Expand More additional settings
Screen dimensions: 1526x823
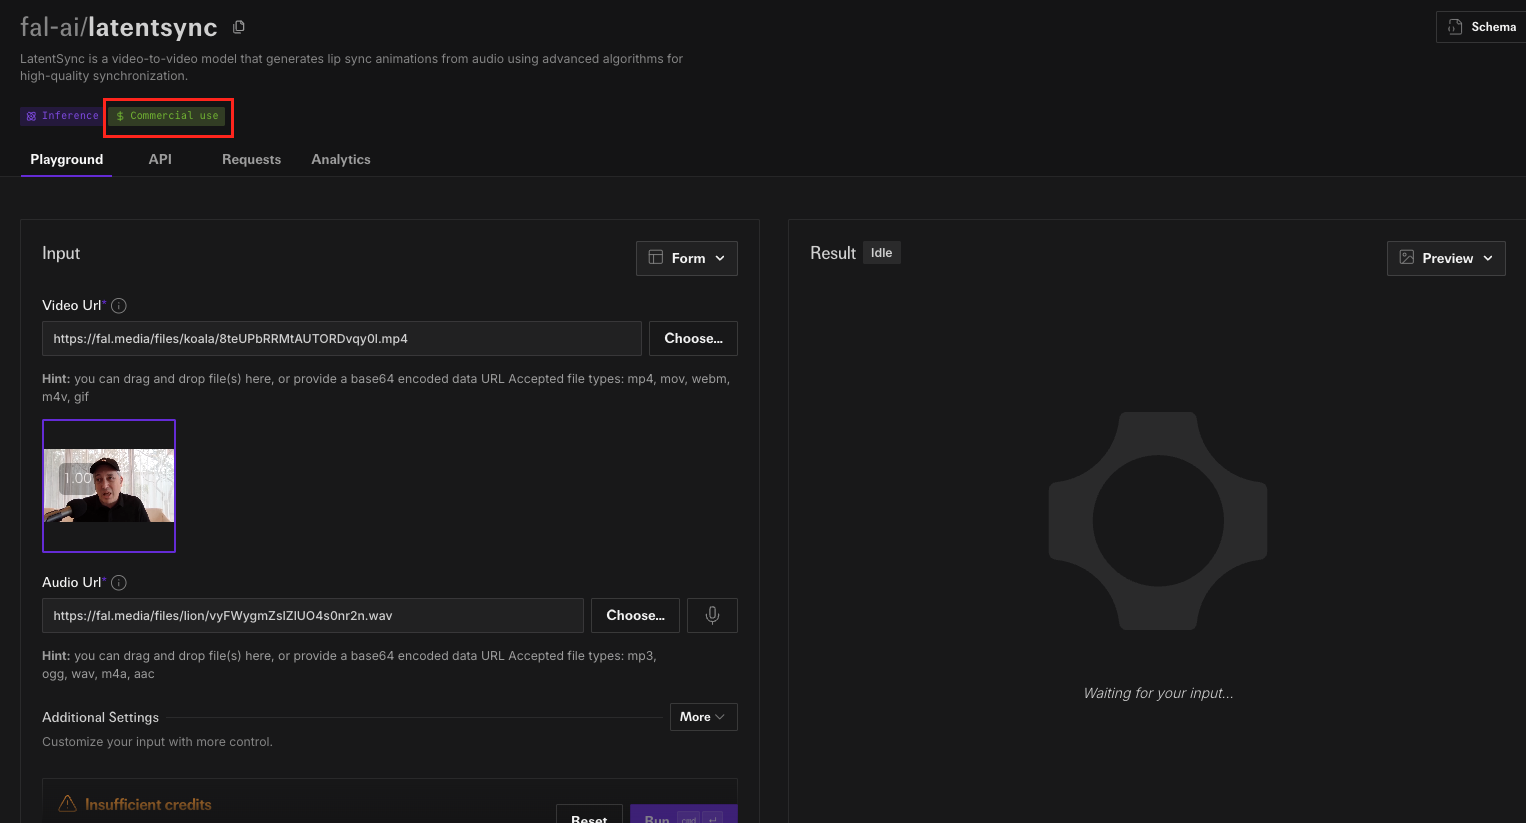[x=703, y=717]
